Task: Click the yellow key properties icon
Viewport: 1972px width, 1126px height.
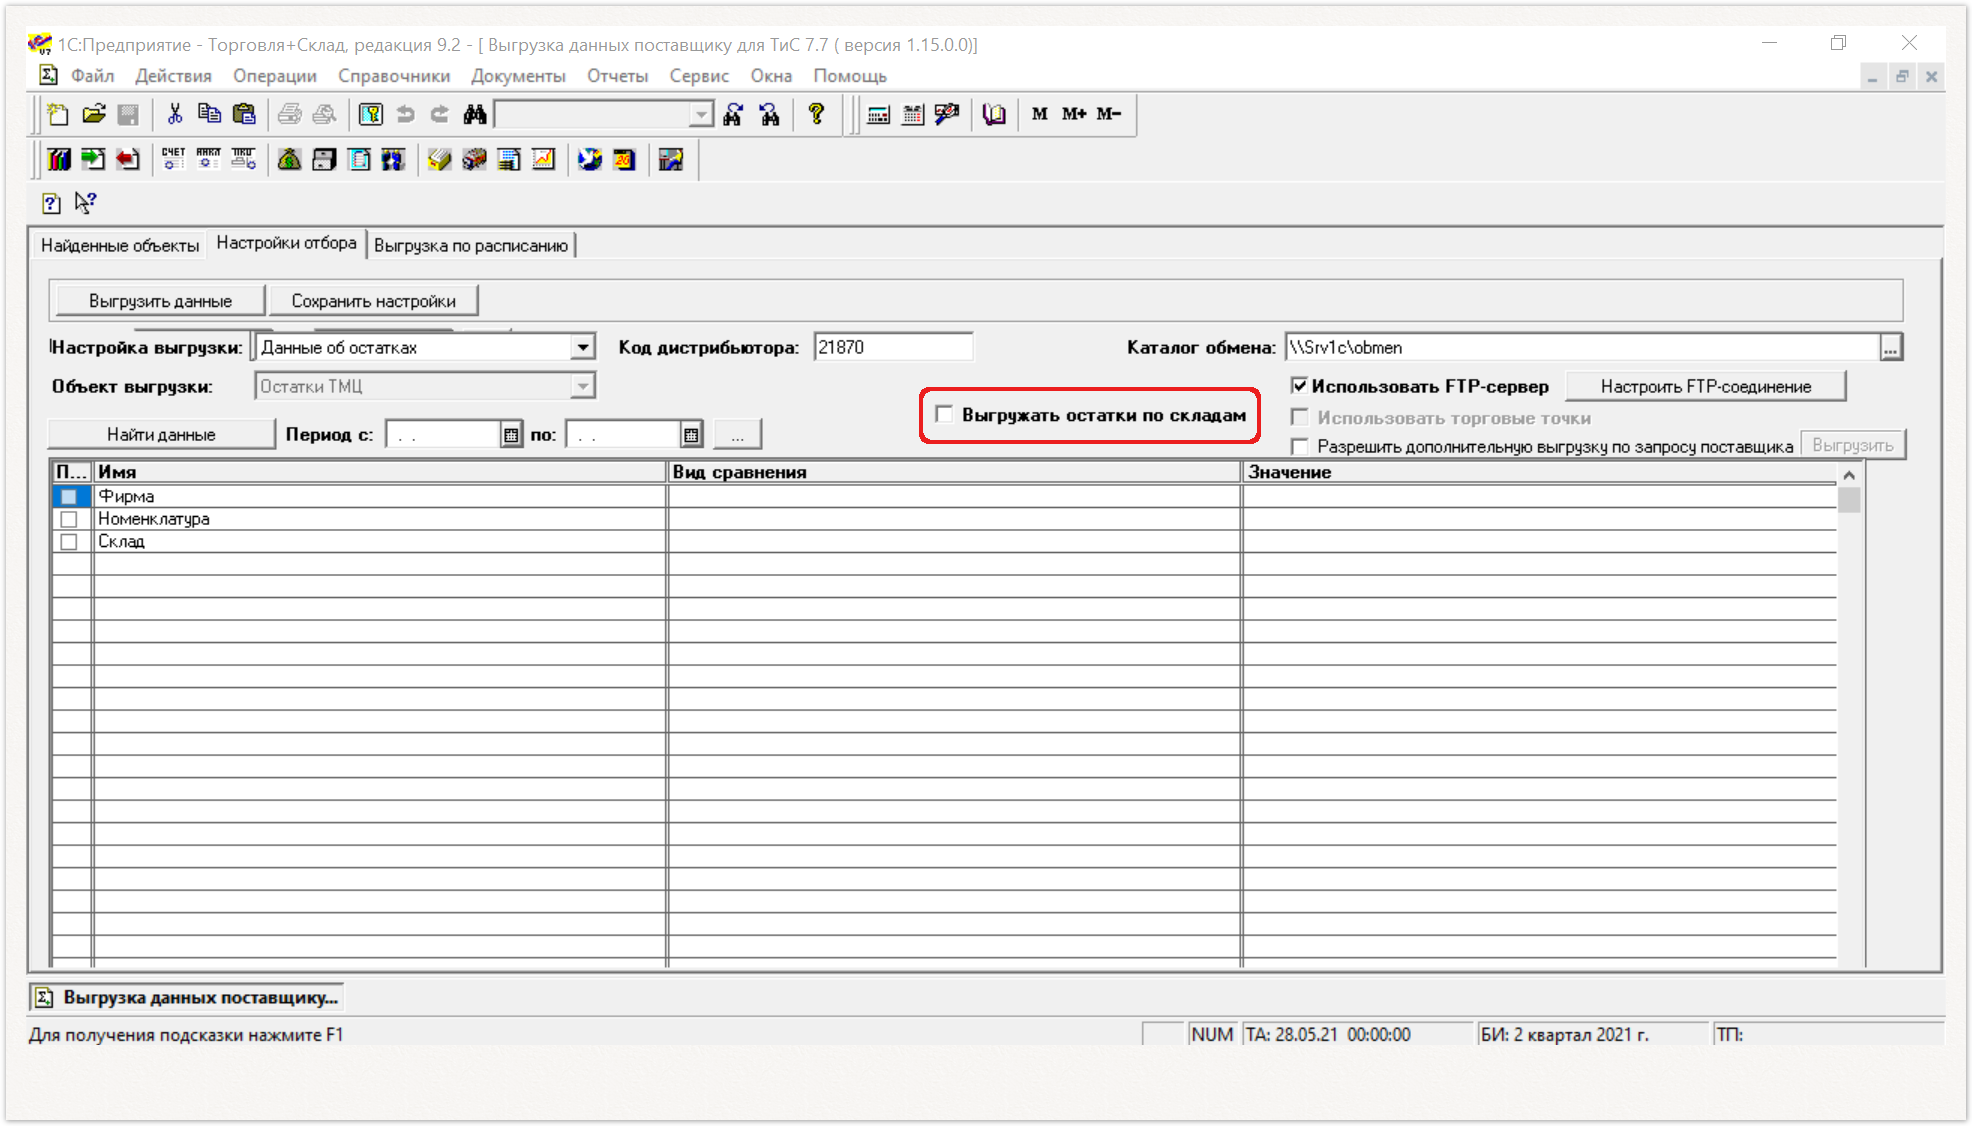Action: pos(371,114)
